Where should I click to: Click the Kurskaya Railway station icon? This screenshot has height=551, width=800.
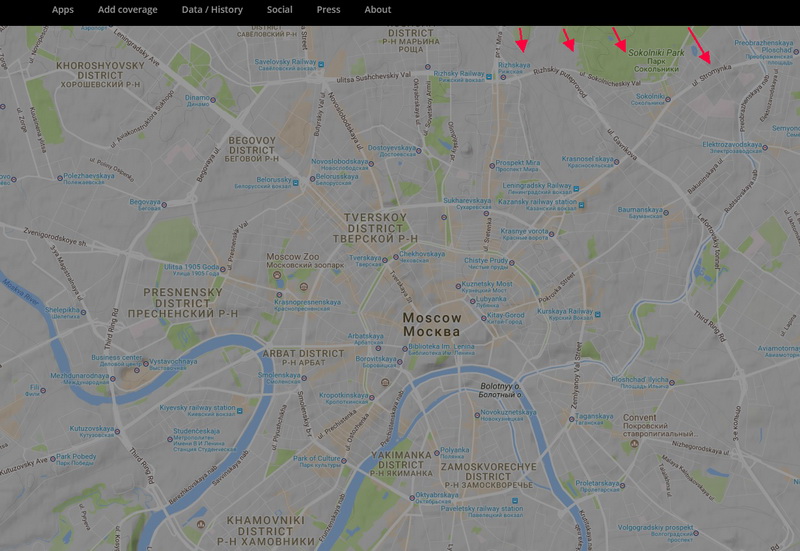[597, 314]
